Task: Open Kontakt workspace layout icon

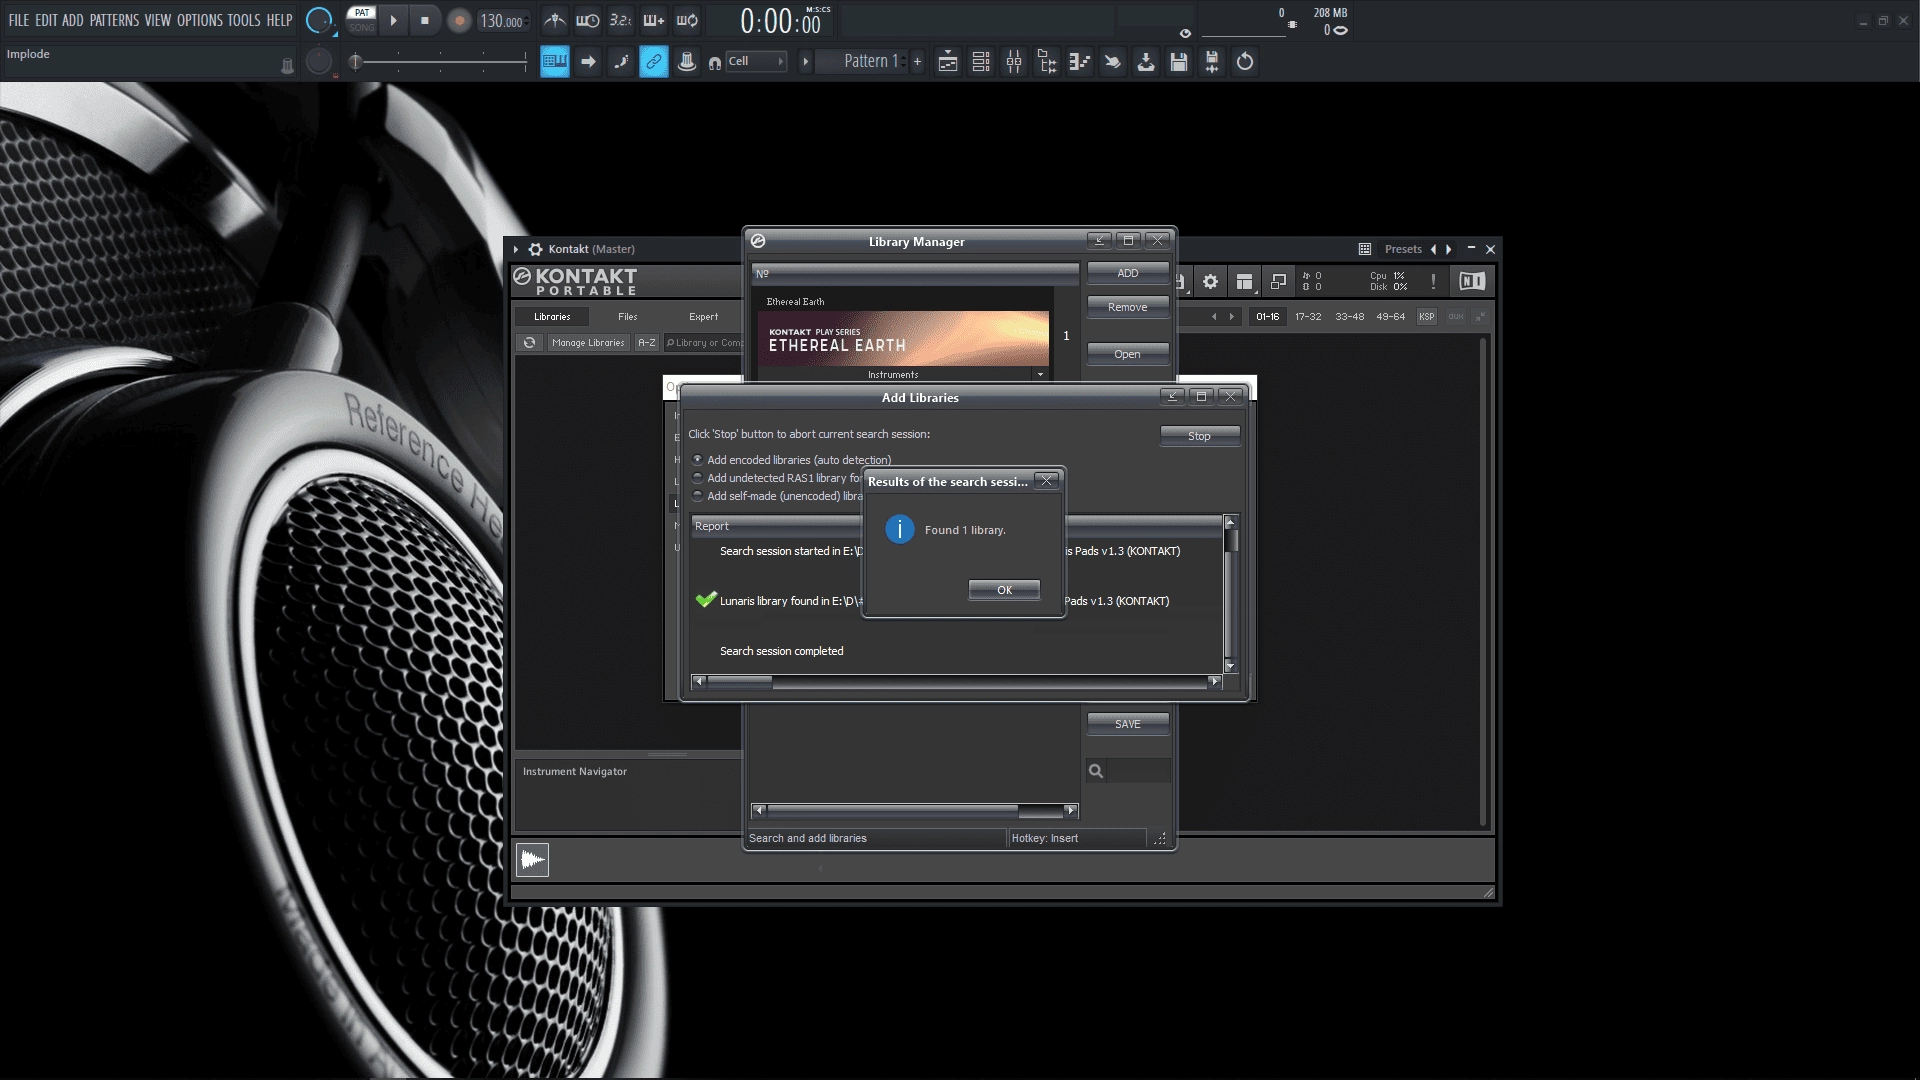Action: click(1244, 282)
